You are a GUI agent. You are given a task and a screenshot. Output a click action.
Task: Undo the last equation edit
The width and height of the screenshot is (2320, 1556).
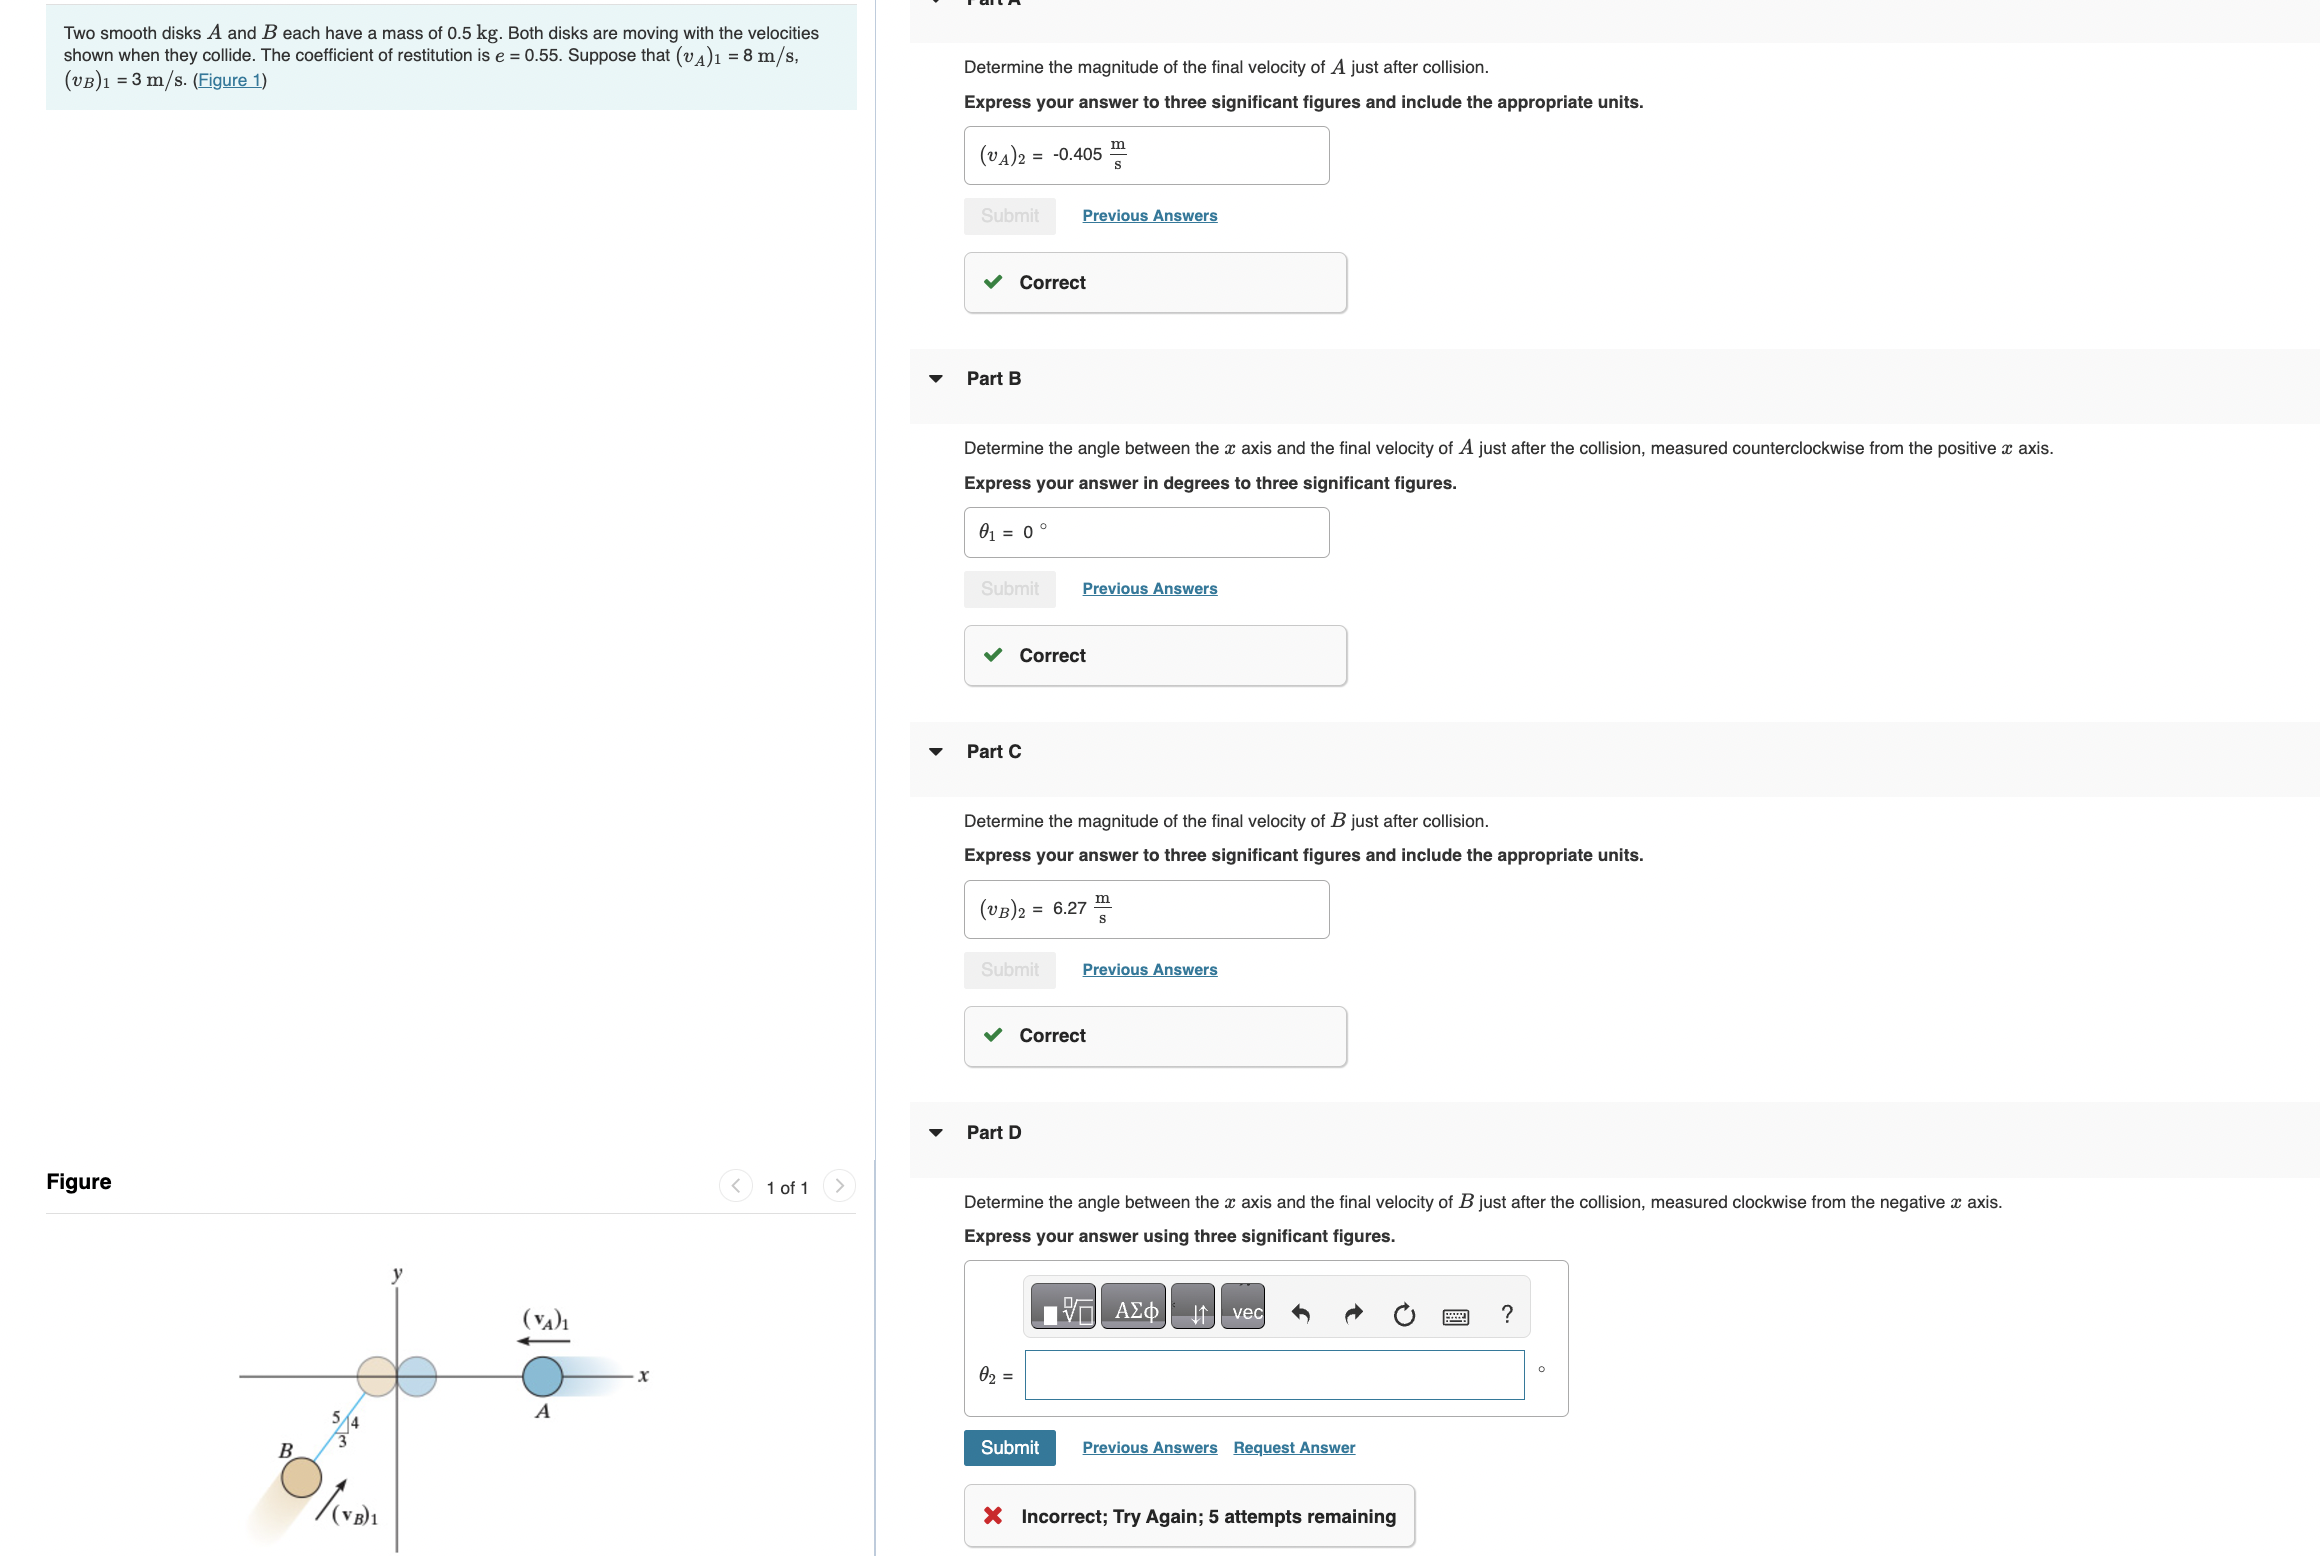click(x=1302, y=1313)
